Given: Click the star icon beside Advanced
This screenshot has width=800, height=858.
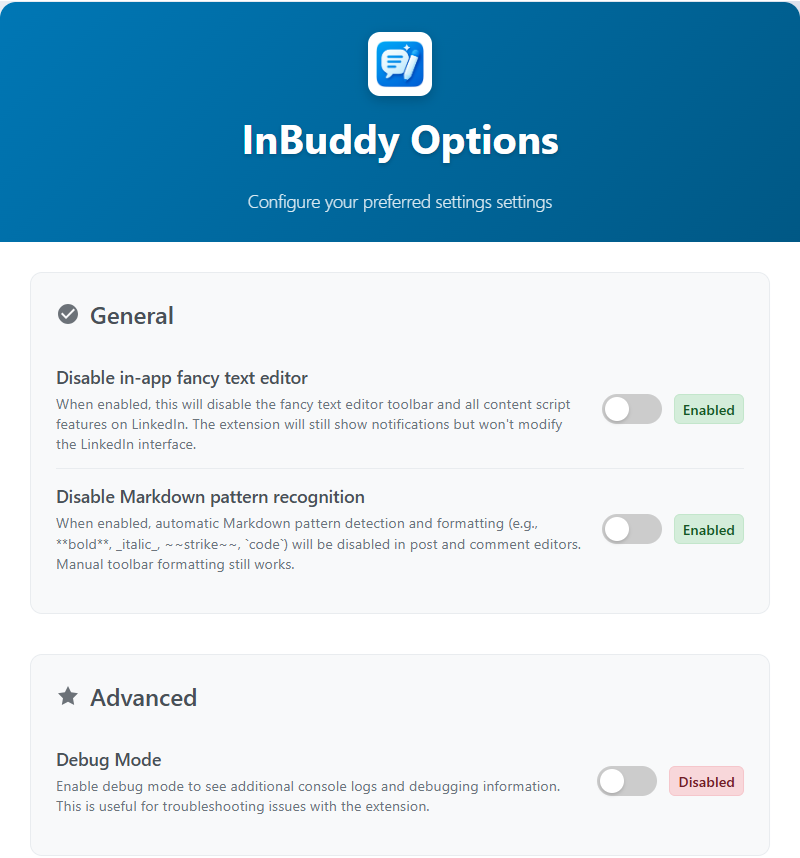Looking at the screenshot, I should coord(68,696).
